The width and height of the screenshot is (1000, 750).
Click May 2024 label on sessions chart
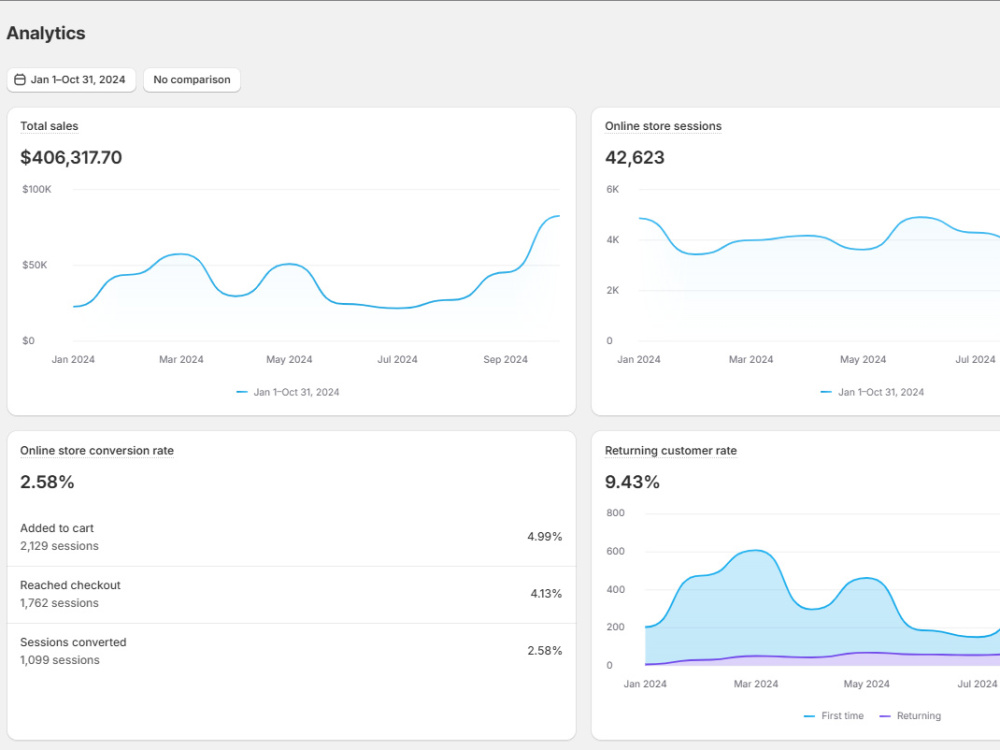[863, 360]
